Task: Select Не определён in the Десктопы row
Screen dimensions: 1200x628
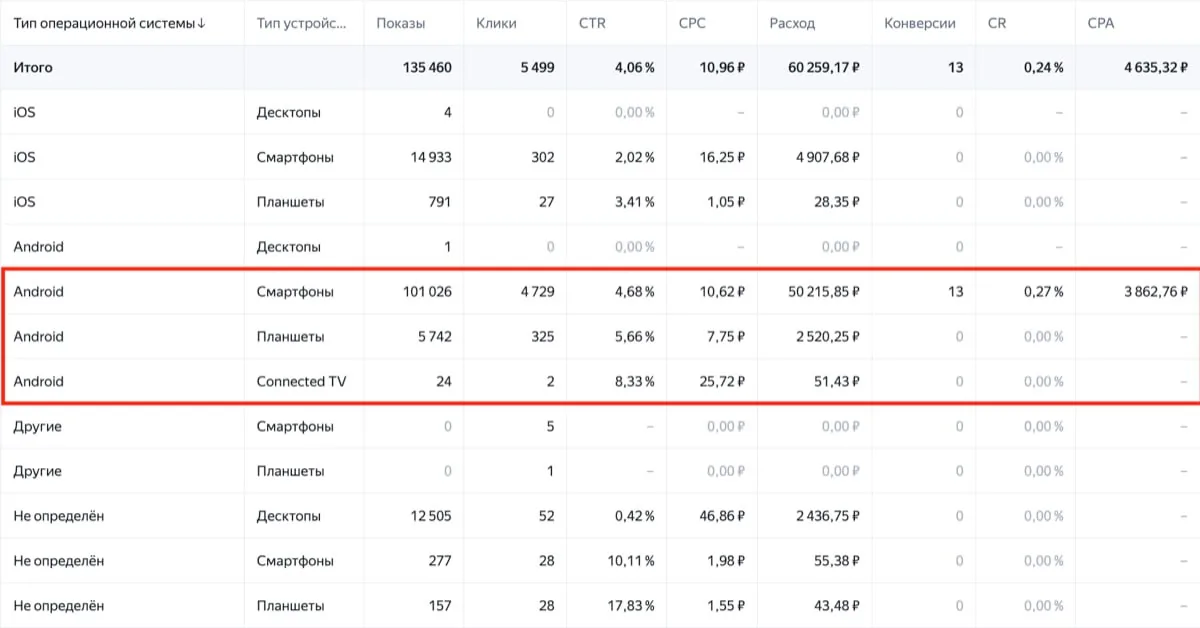Action: tap(59, 516)
